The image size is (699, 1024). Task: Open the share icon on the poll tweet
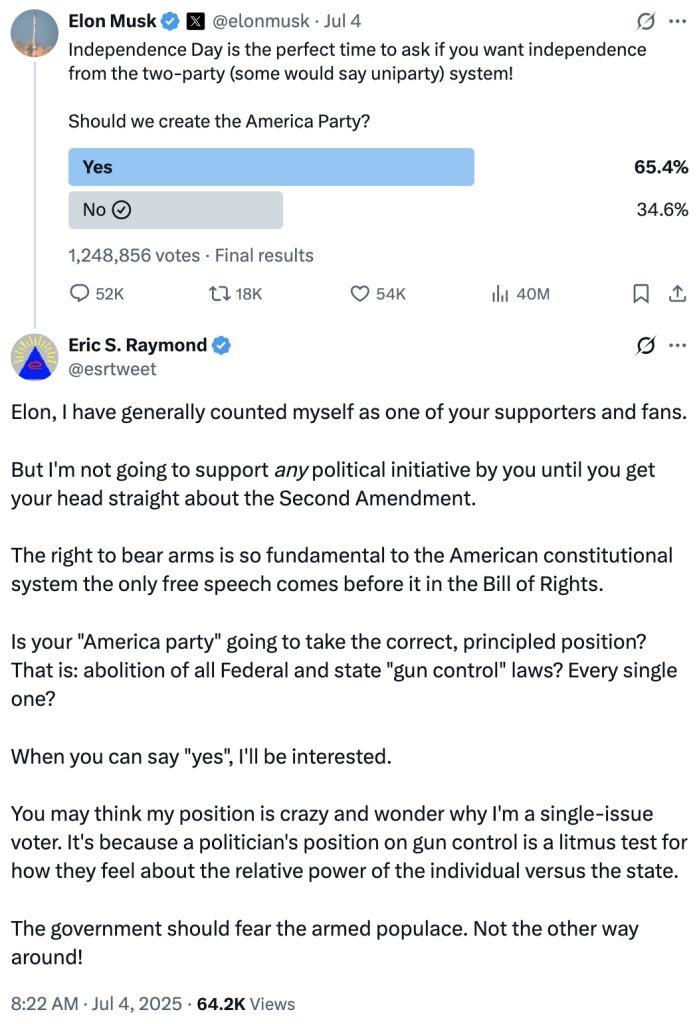click(677, 294)
